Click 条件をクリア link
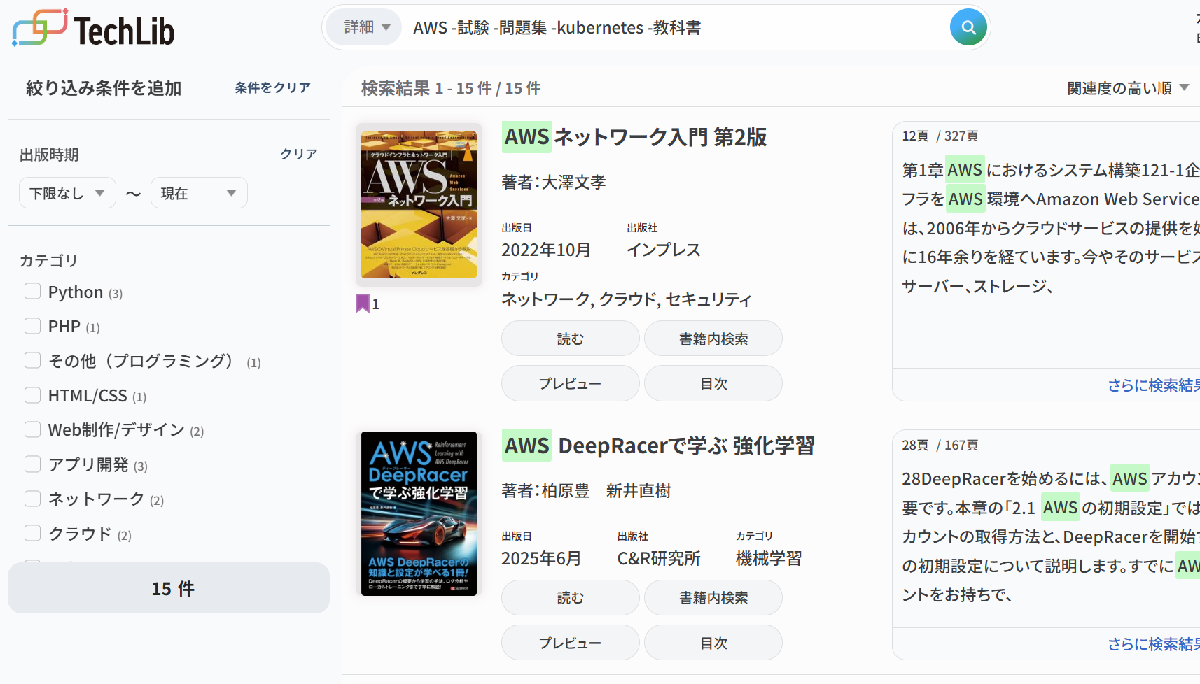This screenshot has height=684, width=1200. (x=272, y=88)
